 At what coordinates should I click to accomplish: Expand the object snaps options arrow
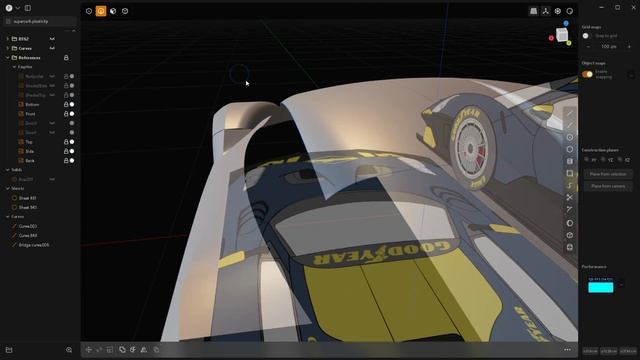coord(631,76)
